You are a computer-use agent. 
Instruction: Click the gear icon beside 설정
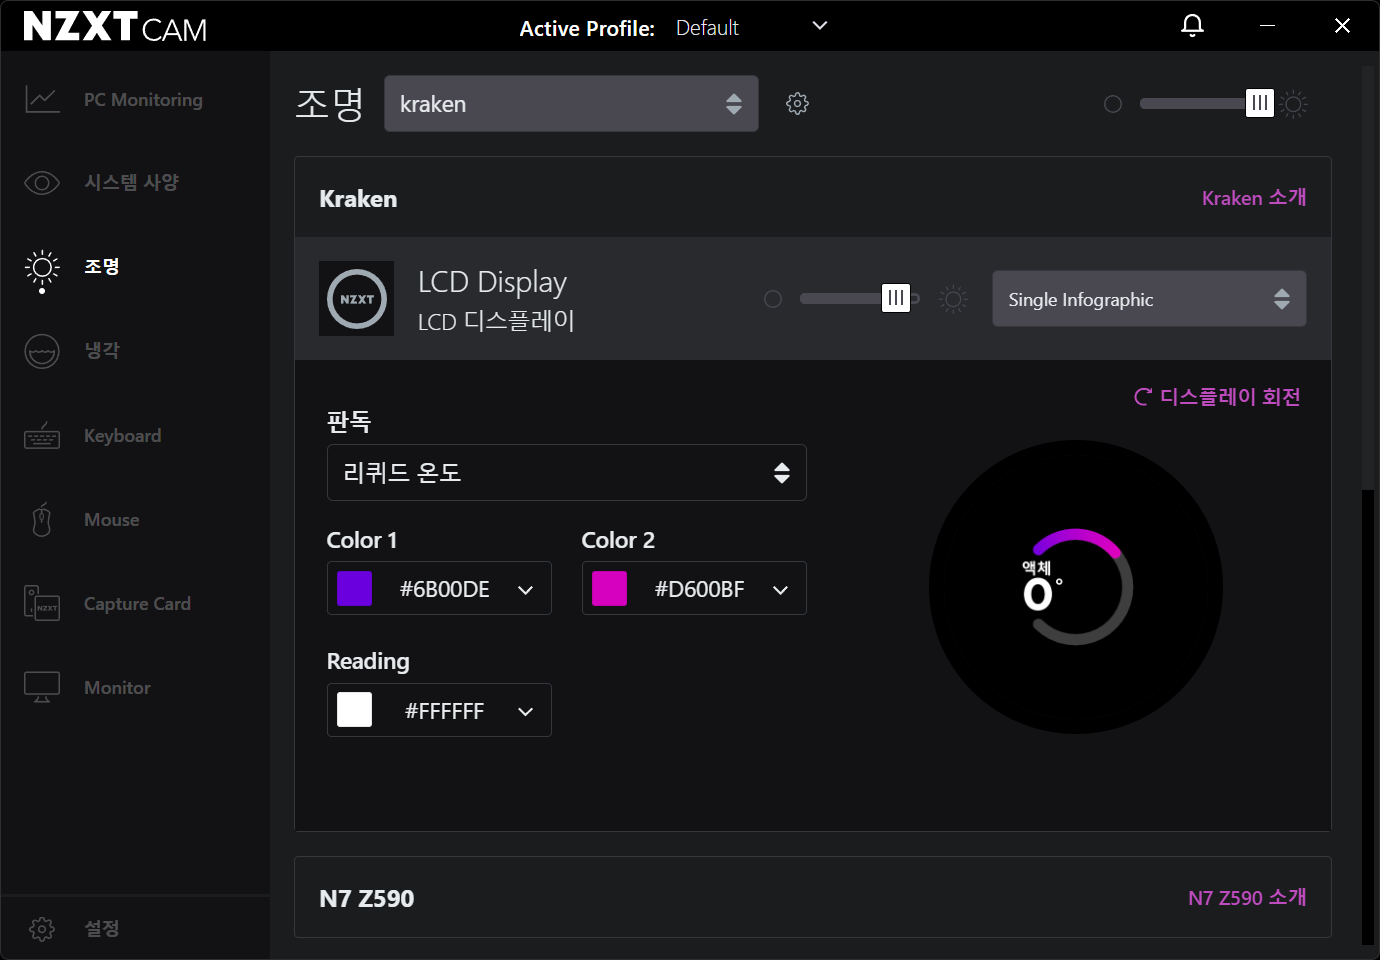(x=42, y=929)
